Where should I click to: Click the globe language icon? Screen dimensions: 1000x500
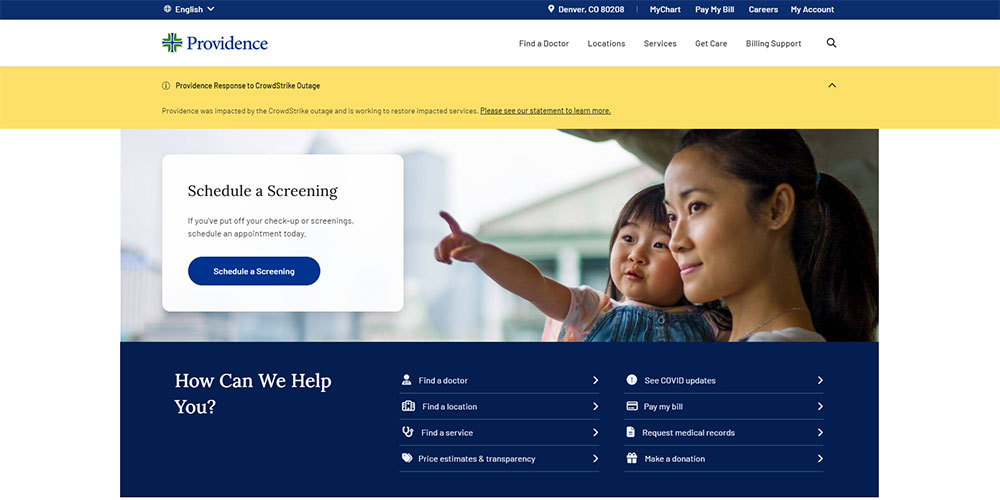[x=167, y=9]
